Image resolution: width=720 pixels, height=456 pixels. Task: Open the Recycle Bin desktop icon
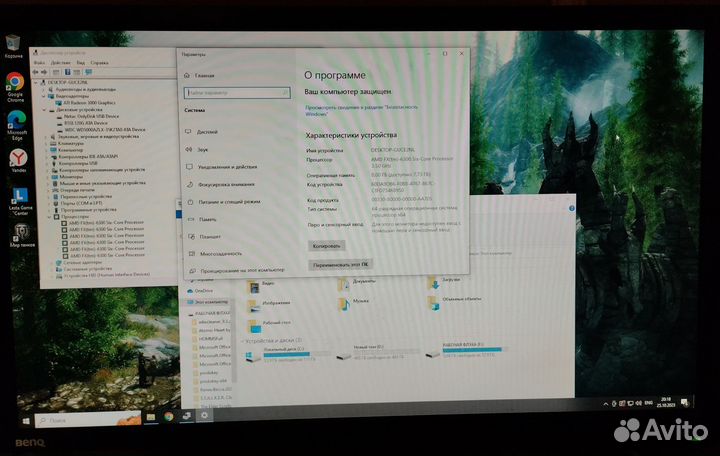pos(13,46)
